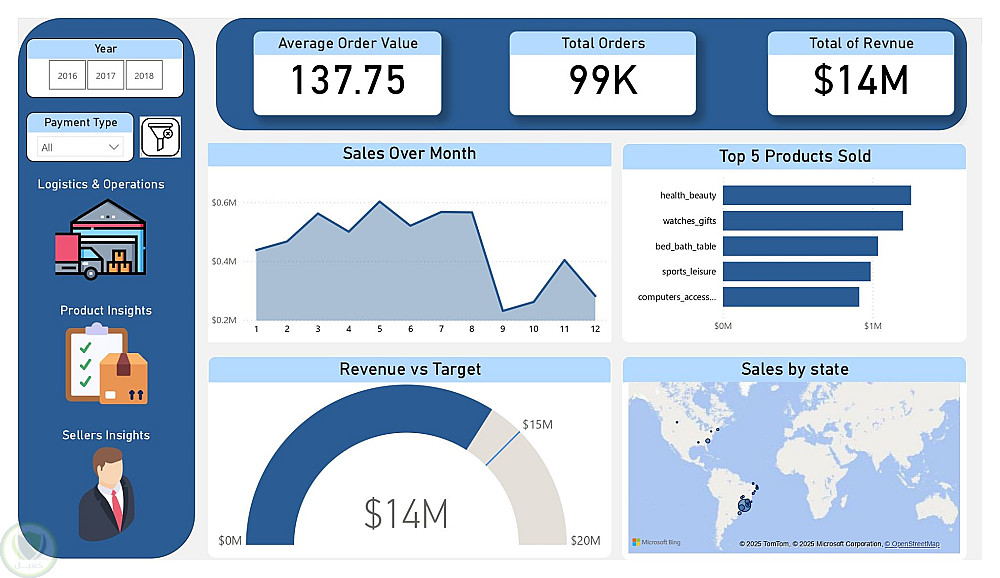Select year 2018 in Year slicer
This screenshot has width=1000, height=578.
[144, 75]
